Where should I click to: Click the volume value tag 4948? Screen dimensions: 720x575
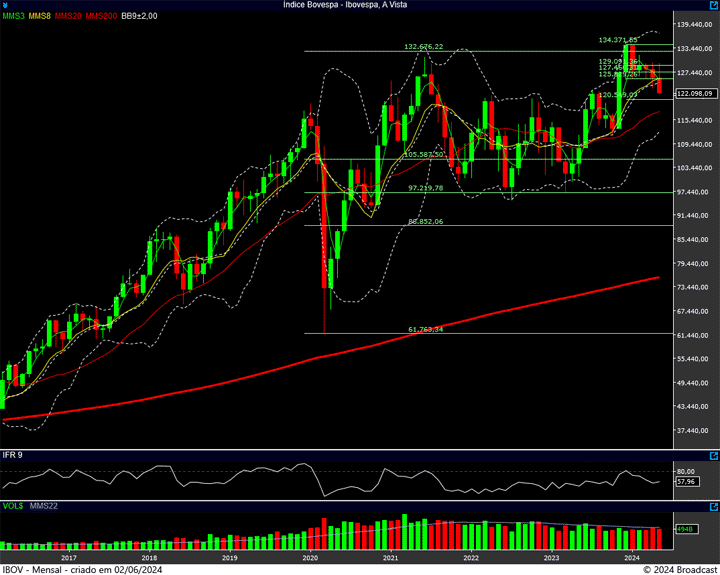point(684,529)
